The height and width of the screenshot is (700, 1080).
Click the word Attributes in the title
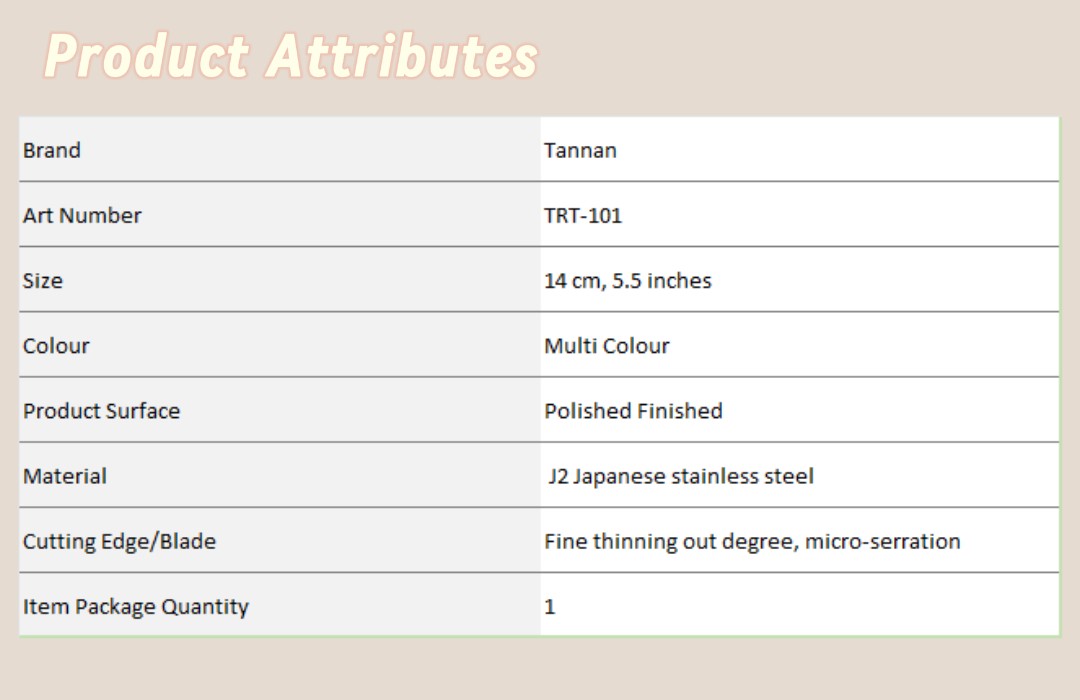403,56
